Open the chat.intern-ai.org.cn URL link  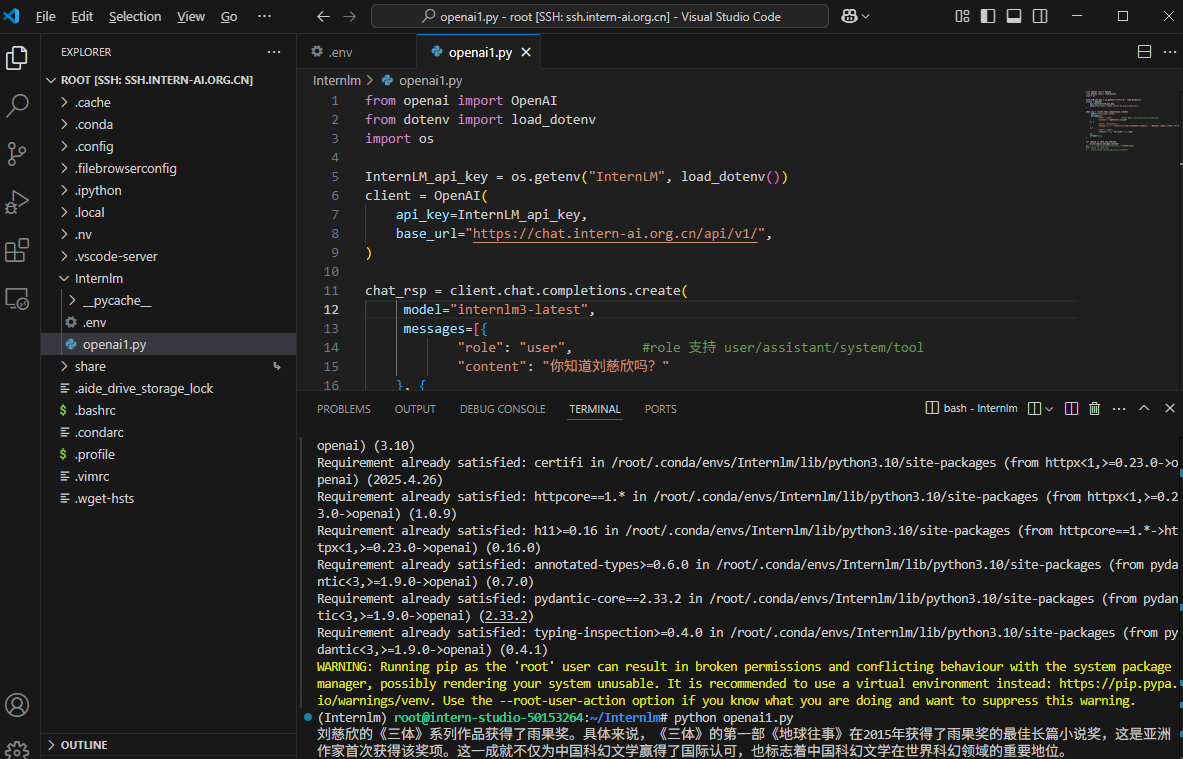615,233
